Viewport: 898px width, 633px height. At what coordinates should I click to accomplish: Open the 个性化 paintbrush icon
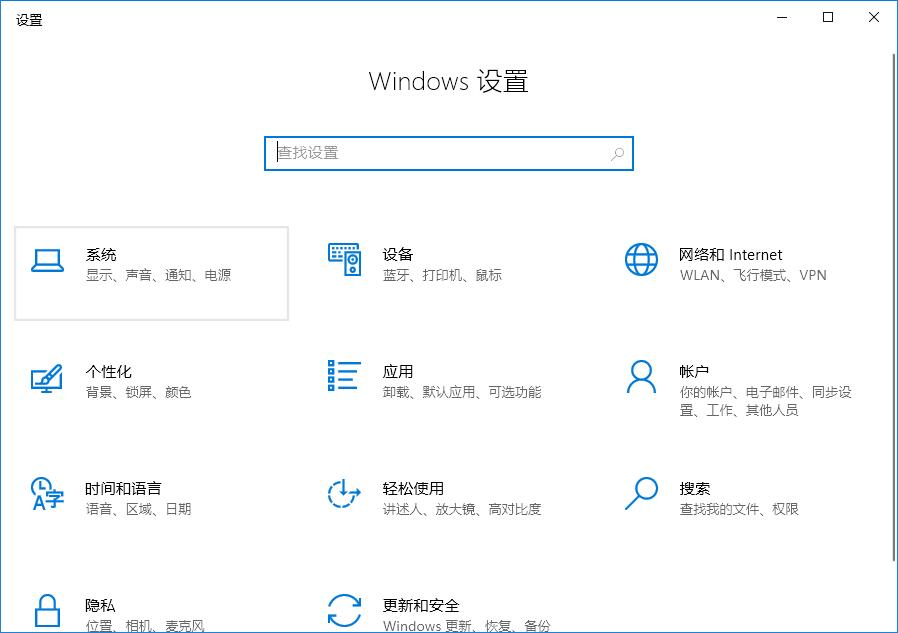pos(46,378)
